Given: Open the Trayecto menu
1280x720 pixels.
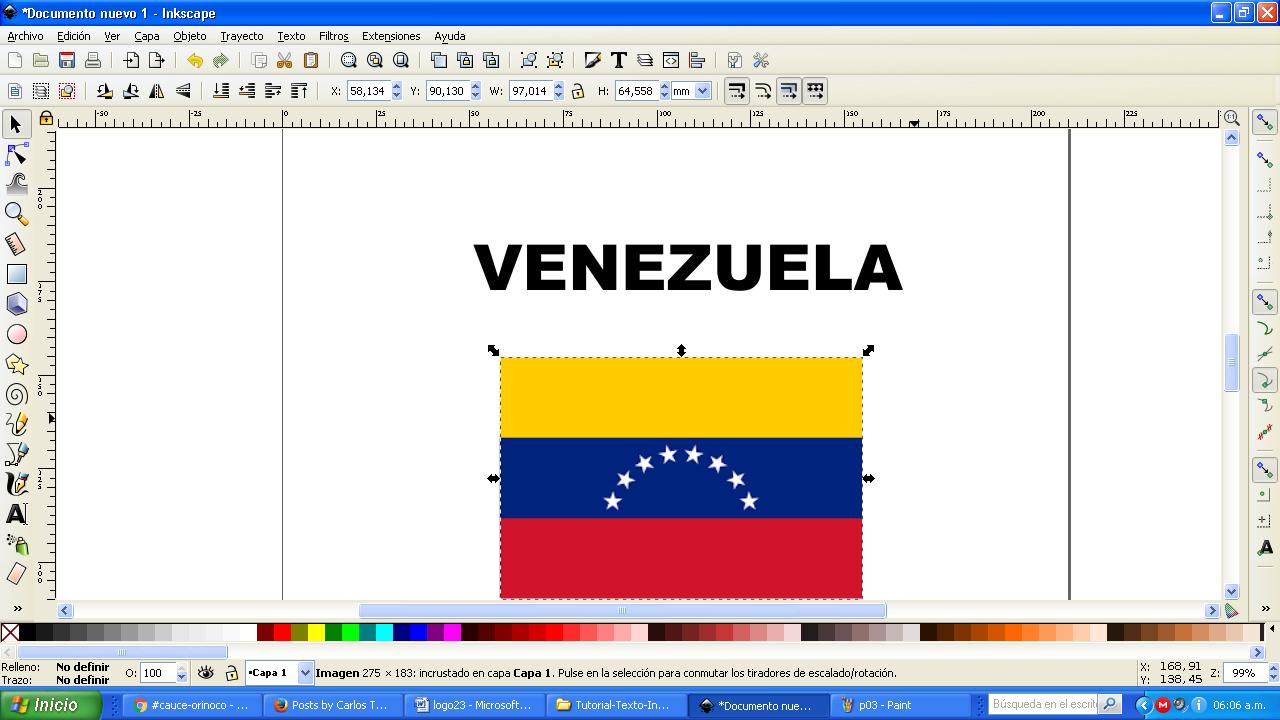Looking at the screenshot, I should (x=241, y=36).
